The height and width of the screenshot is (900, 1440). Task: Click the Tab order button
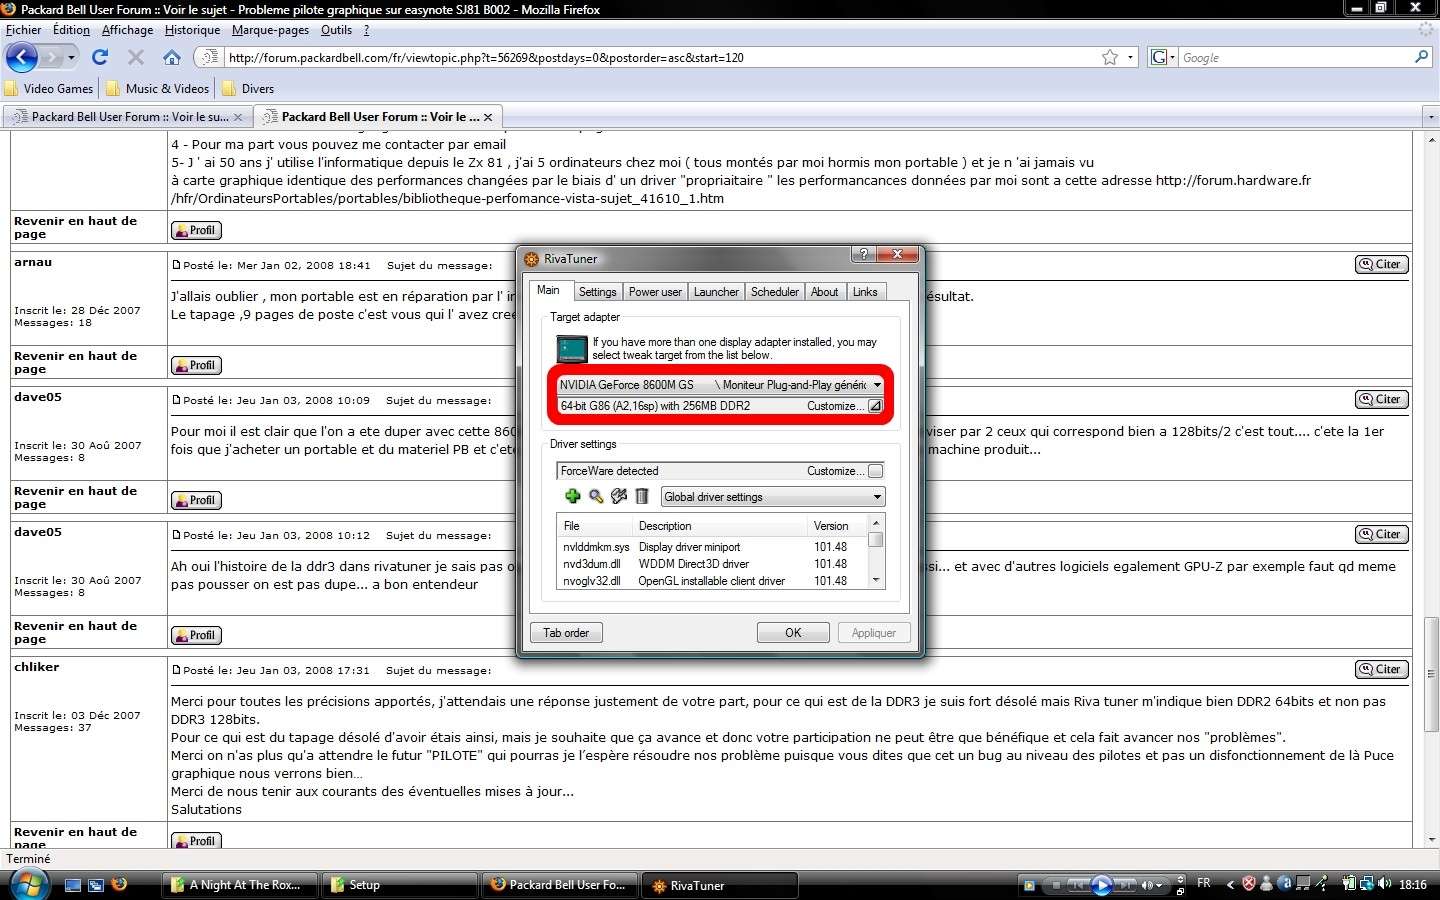[566, 633]
